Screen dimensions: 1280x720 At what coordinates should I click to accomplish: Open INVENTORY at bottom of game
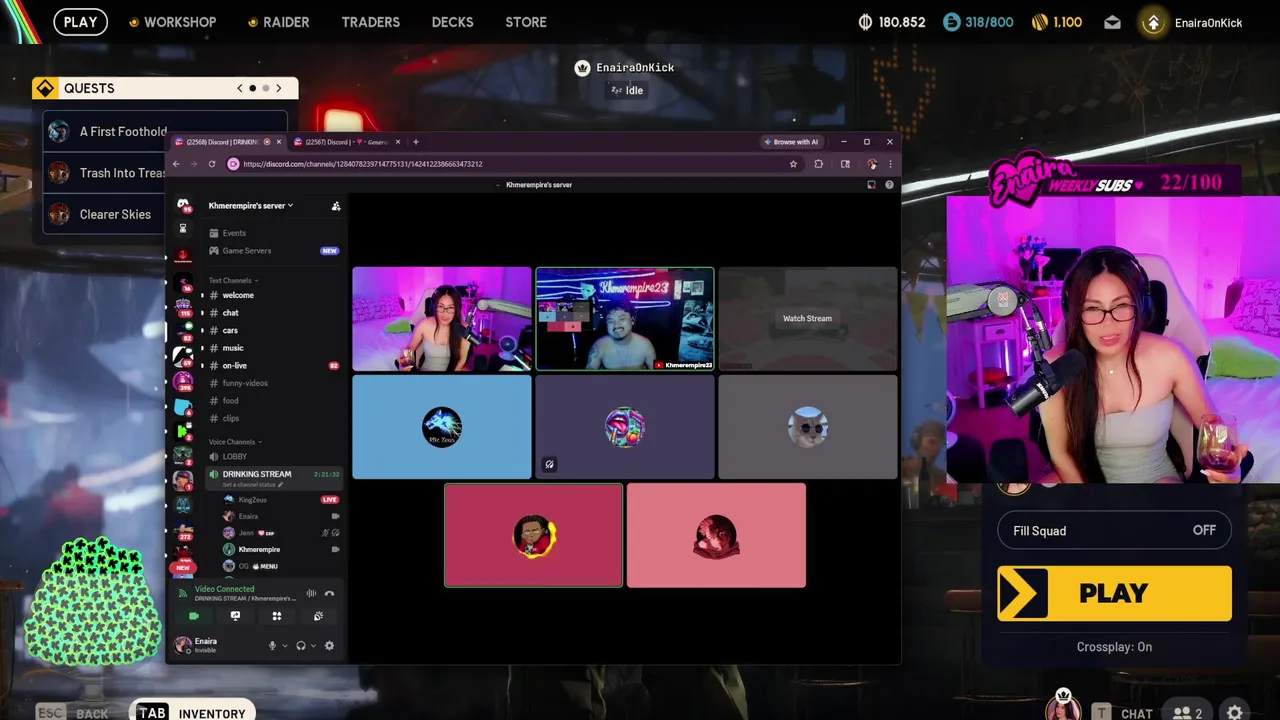click(x=192, y=712)
